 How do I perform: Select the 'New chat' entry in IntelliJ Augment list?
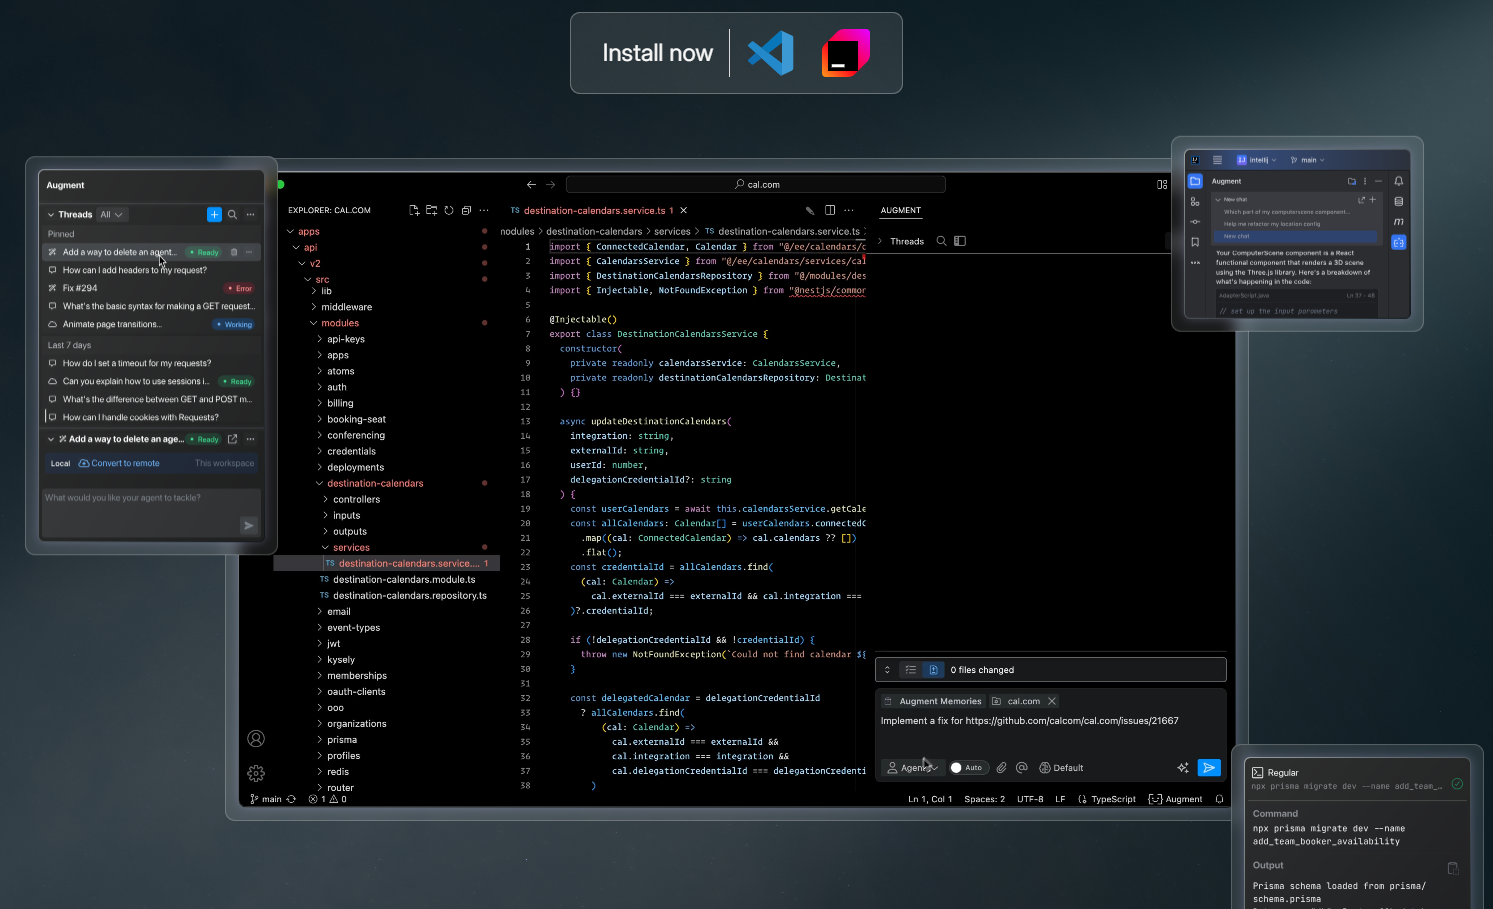click(1296, 237)
